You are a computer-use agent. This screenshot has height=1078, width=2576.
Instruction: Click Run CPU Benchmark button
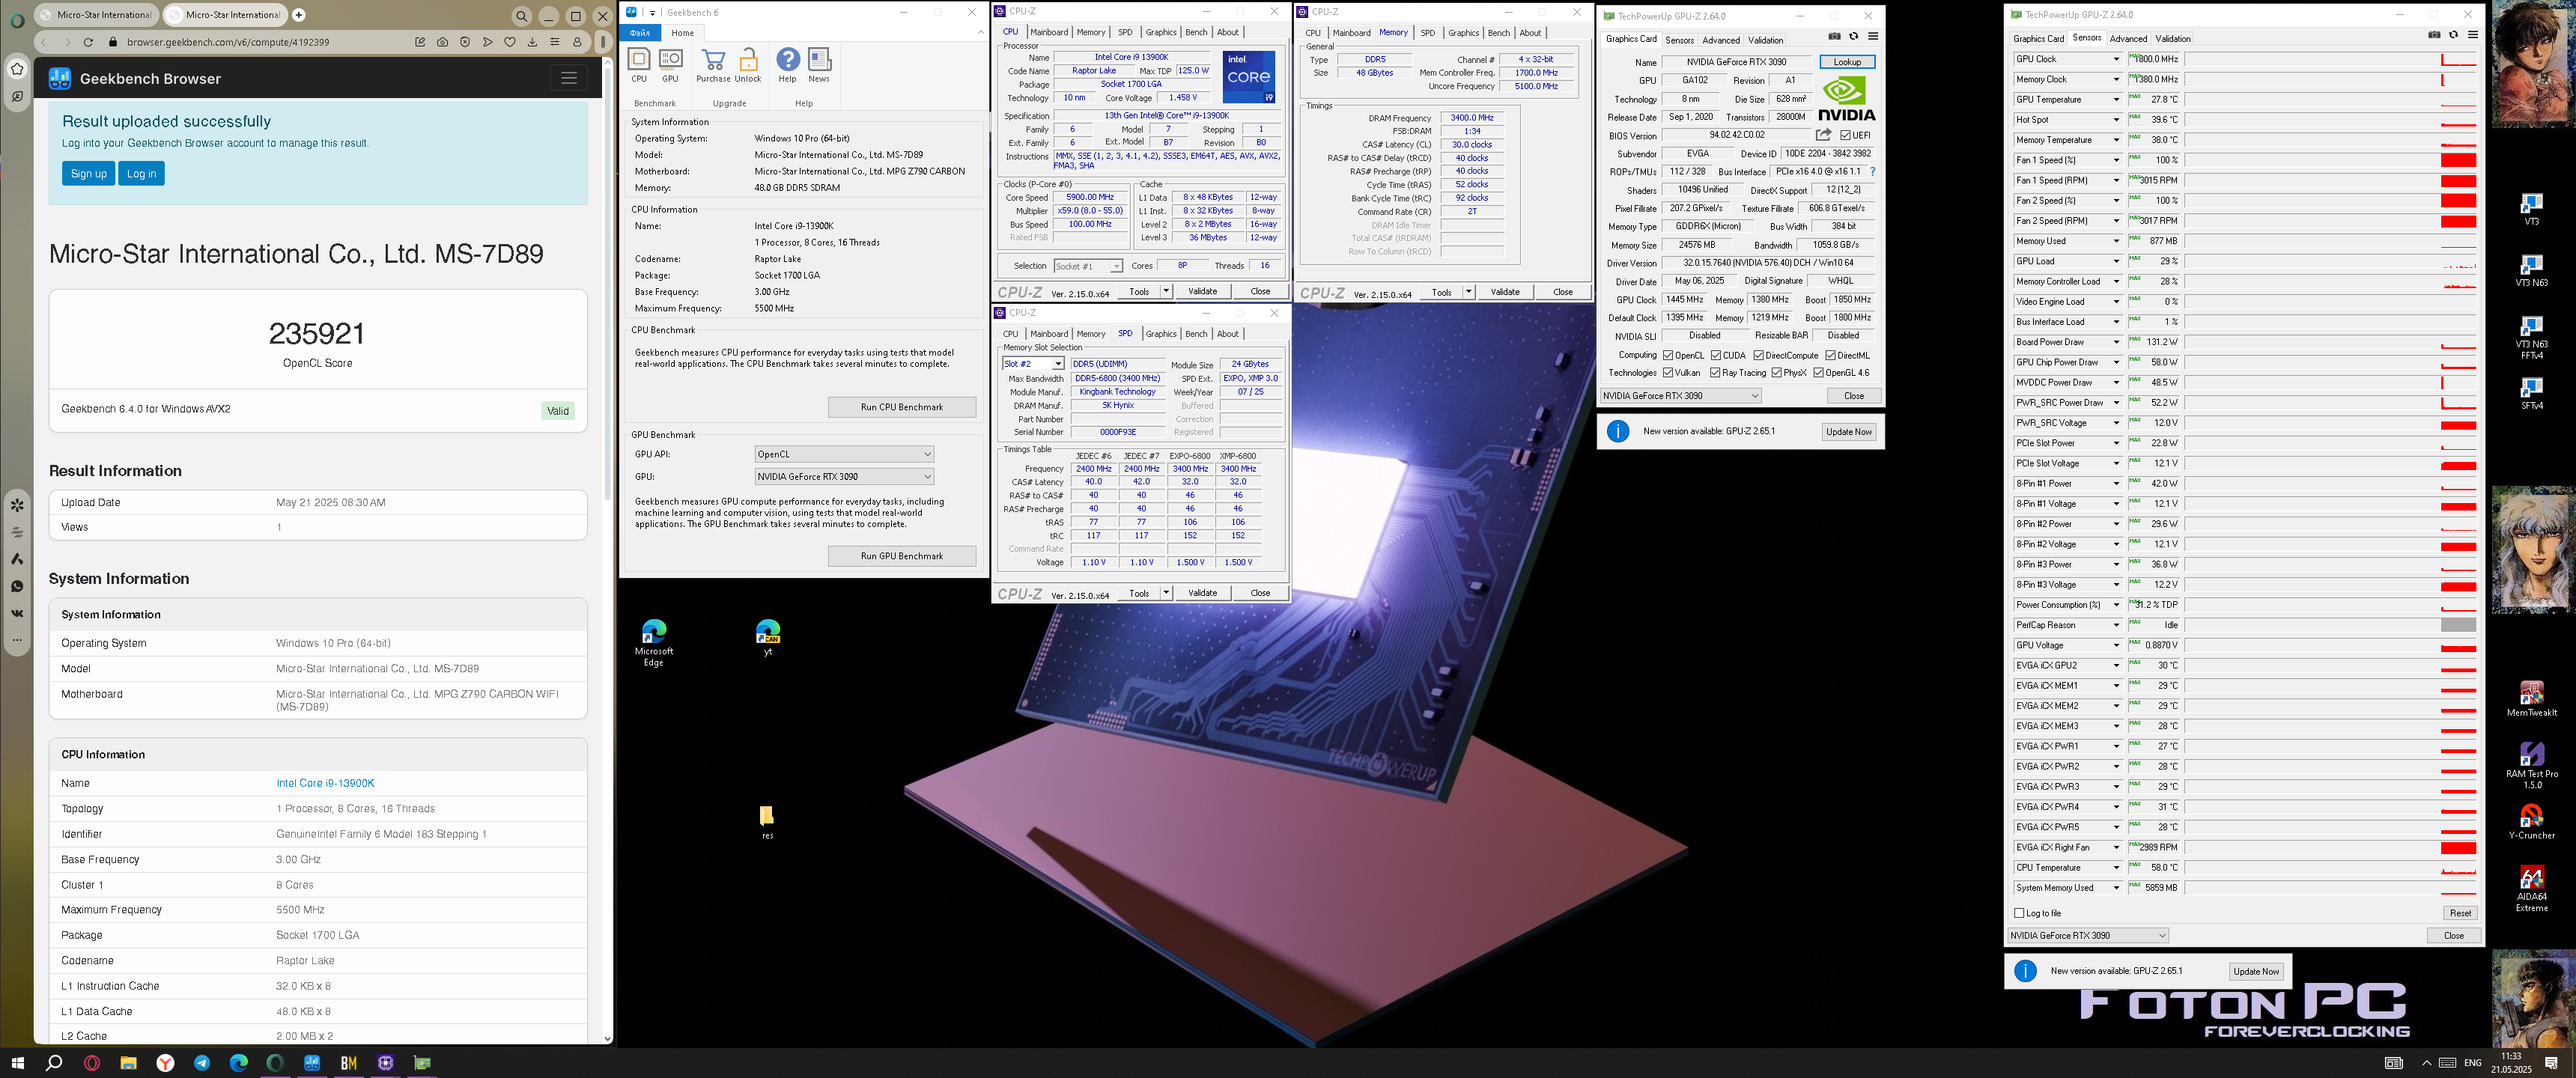pos(901,407)
